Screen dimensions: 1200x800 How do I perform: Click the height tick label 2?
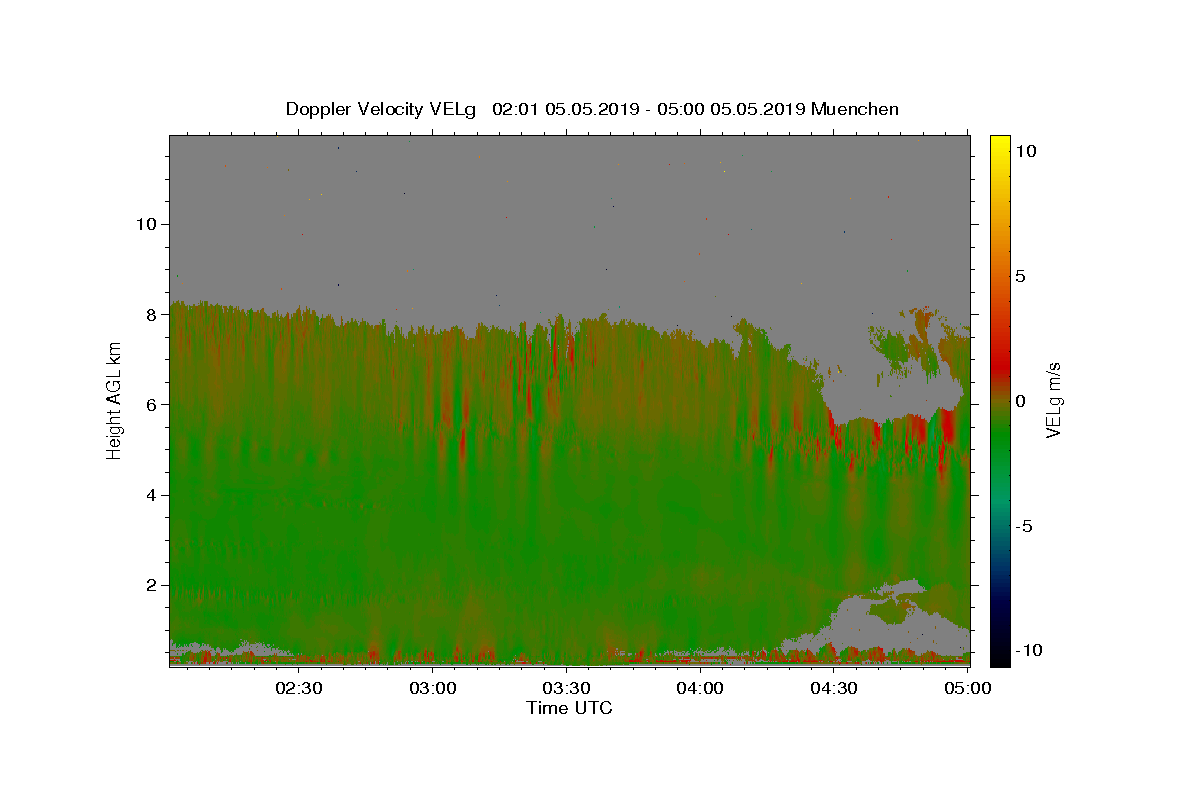click(x=149, y=585)
